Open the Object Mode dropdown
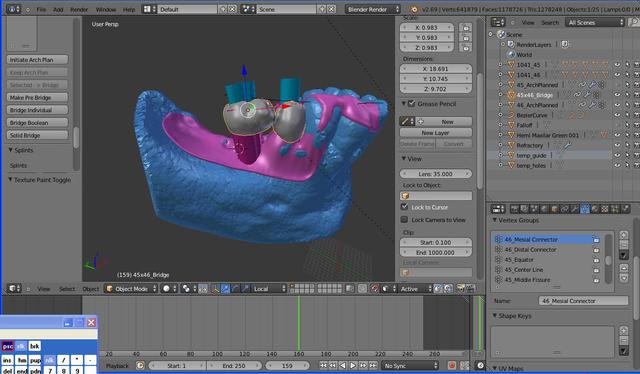640x374 pixels. coord(131,289)
